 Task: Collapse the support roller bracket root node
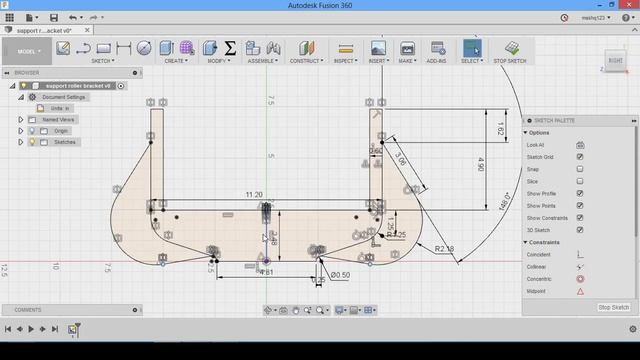click(x=13, y=86)
